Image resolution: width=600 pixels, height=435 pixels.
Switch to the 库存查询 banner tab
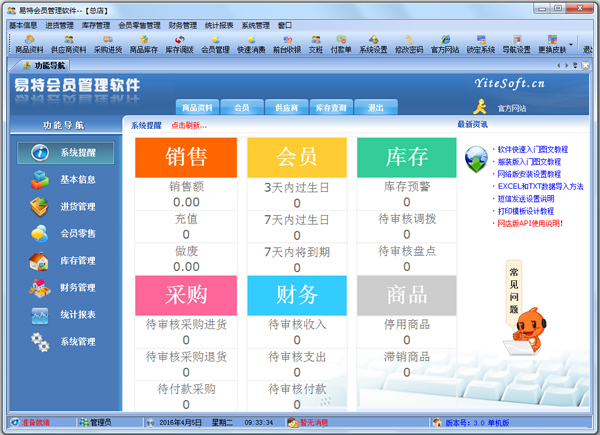pos(331,107)
